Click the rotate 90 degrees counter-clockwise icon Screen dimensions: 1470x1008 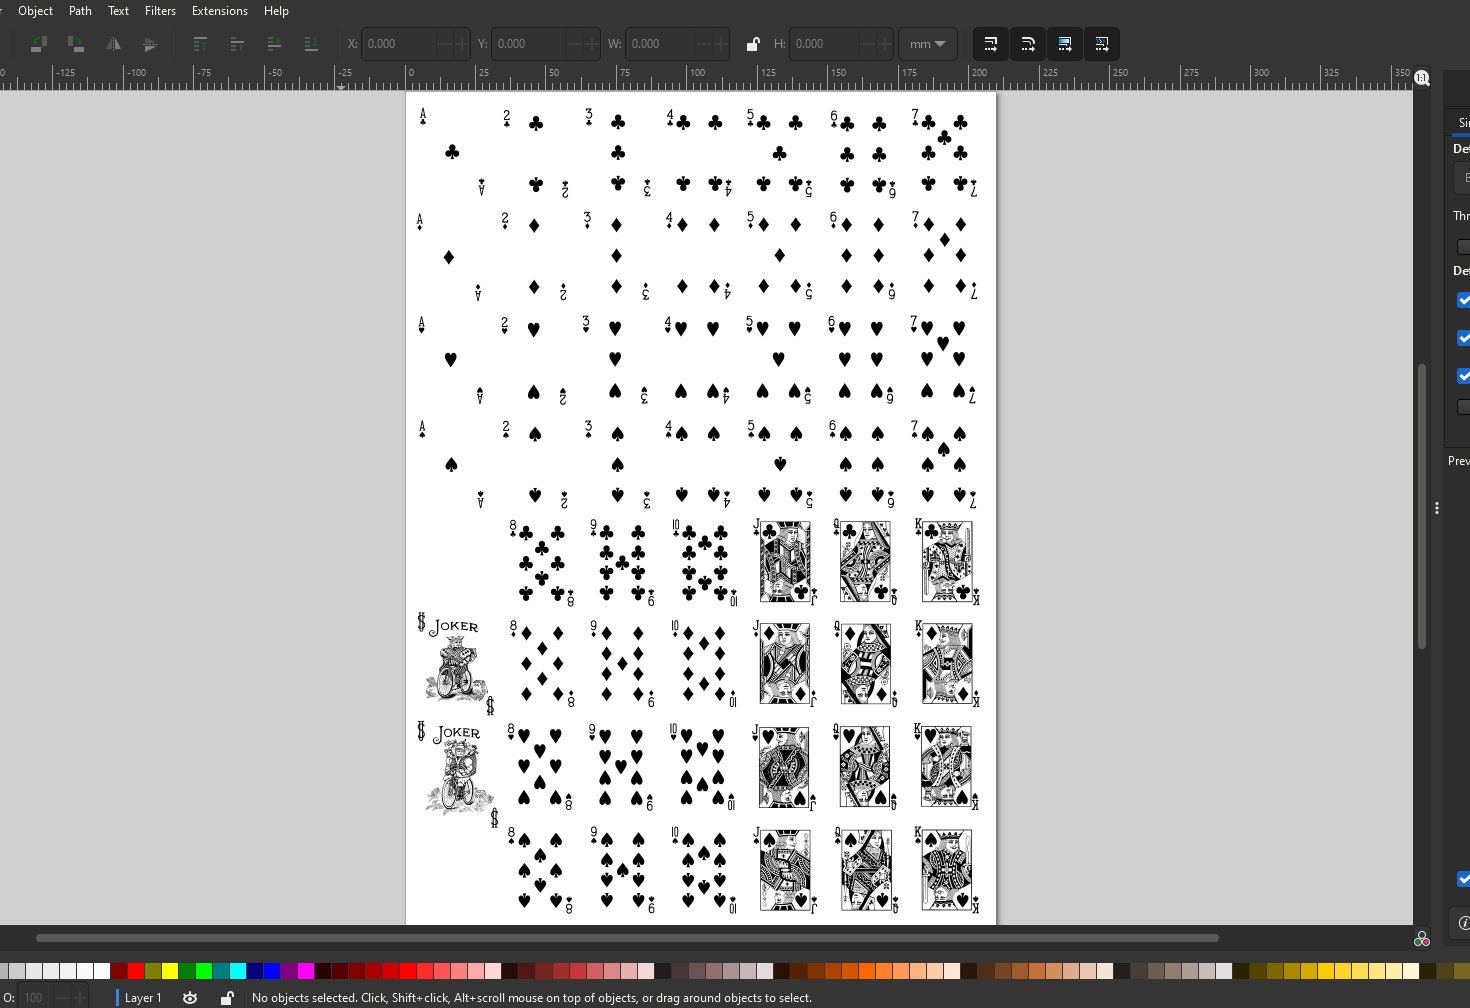[x=38, y=44]
